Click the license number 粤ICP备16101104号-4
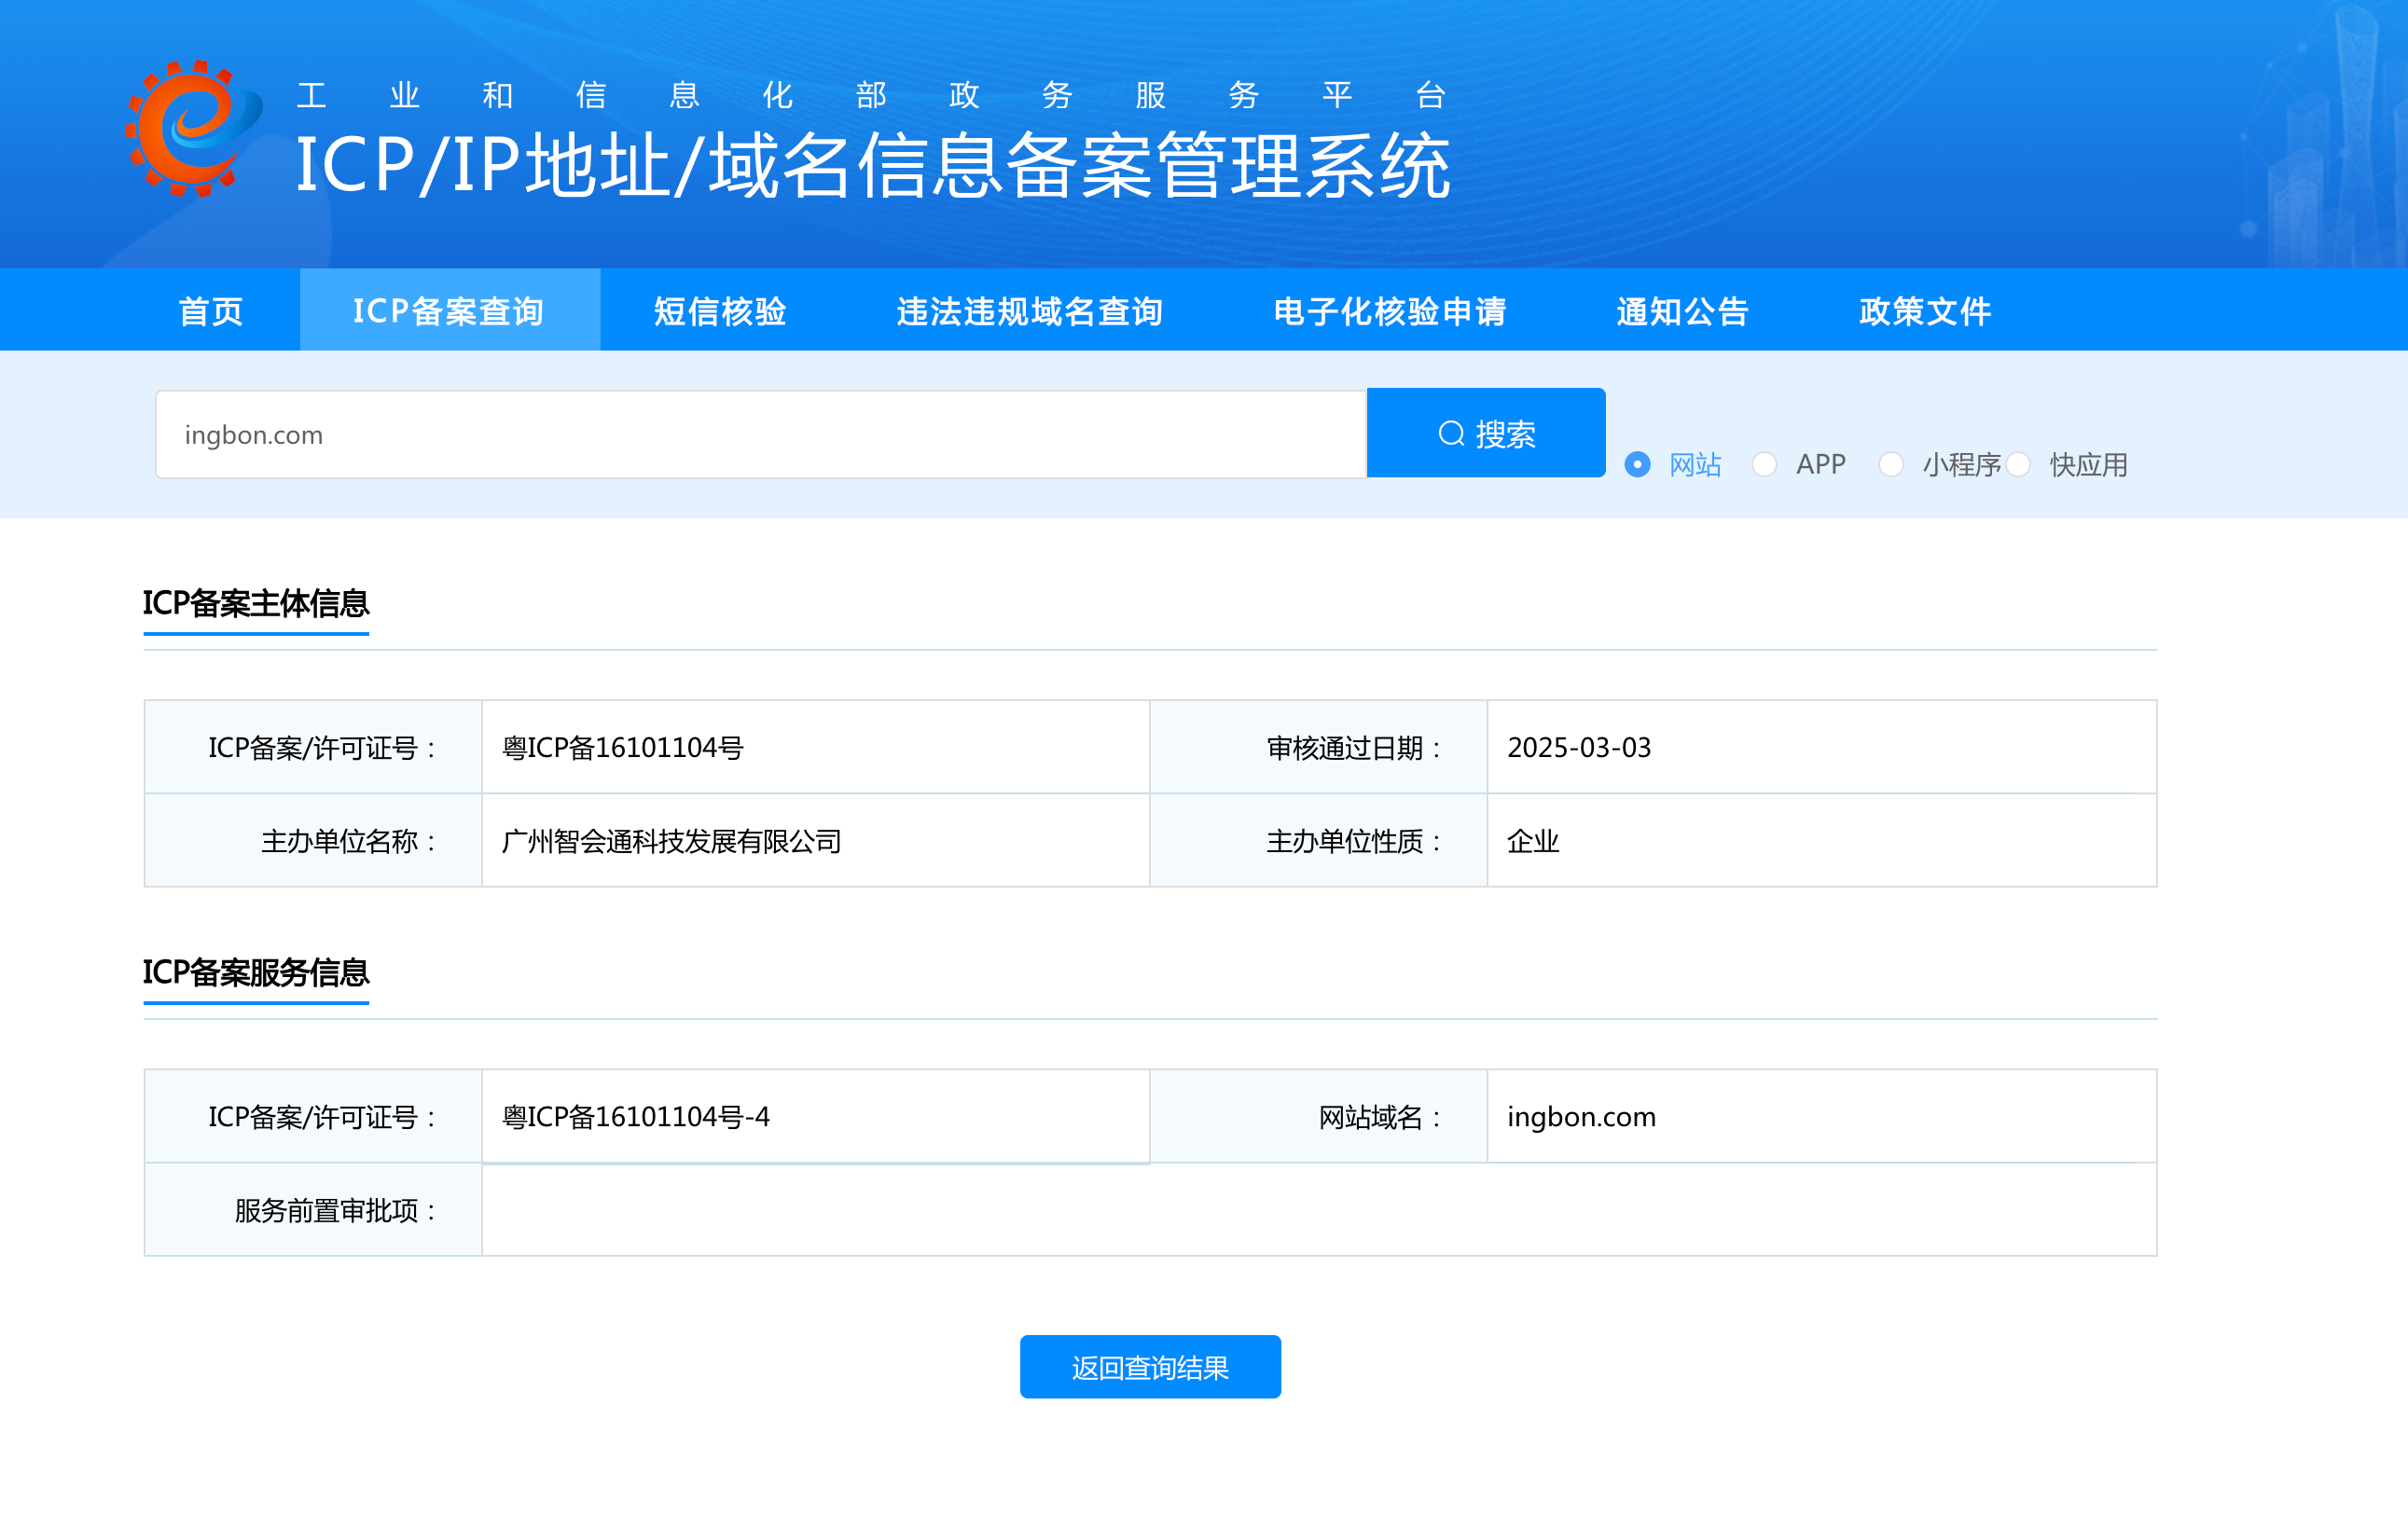Image resolution: width=2408 pixels, height=1529 pixels. (x=636, y=1117)
